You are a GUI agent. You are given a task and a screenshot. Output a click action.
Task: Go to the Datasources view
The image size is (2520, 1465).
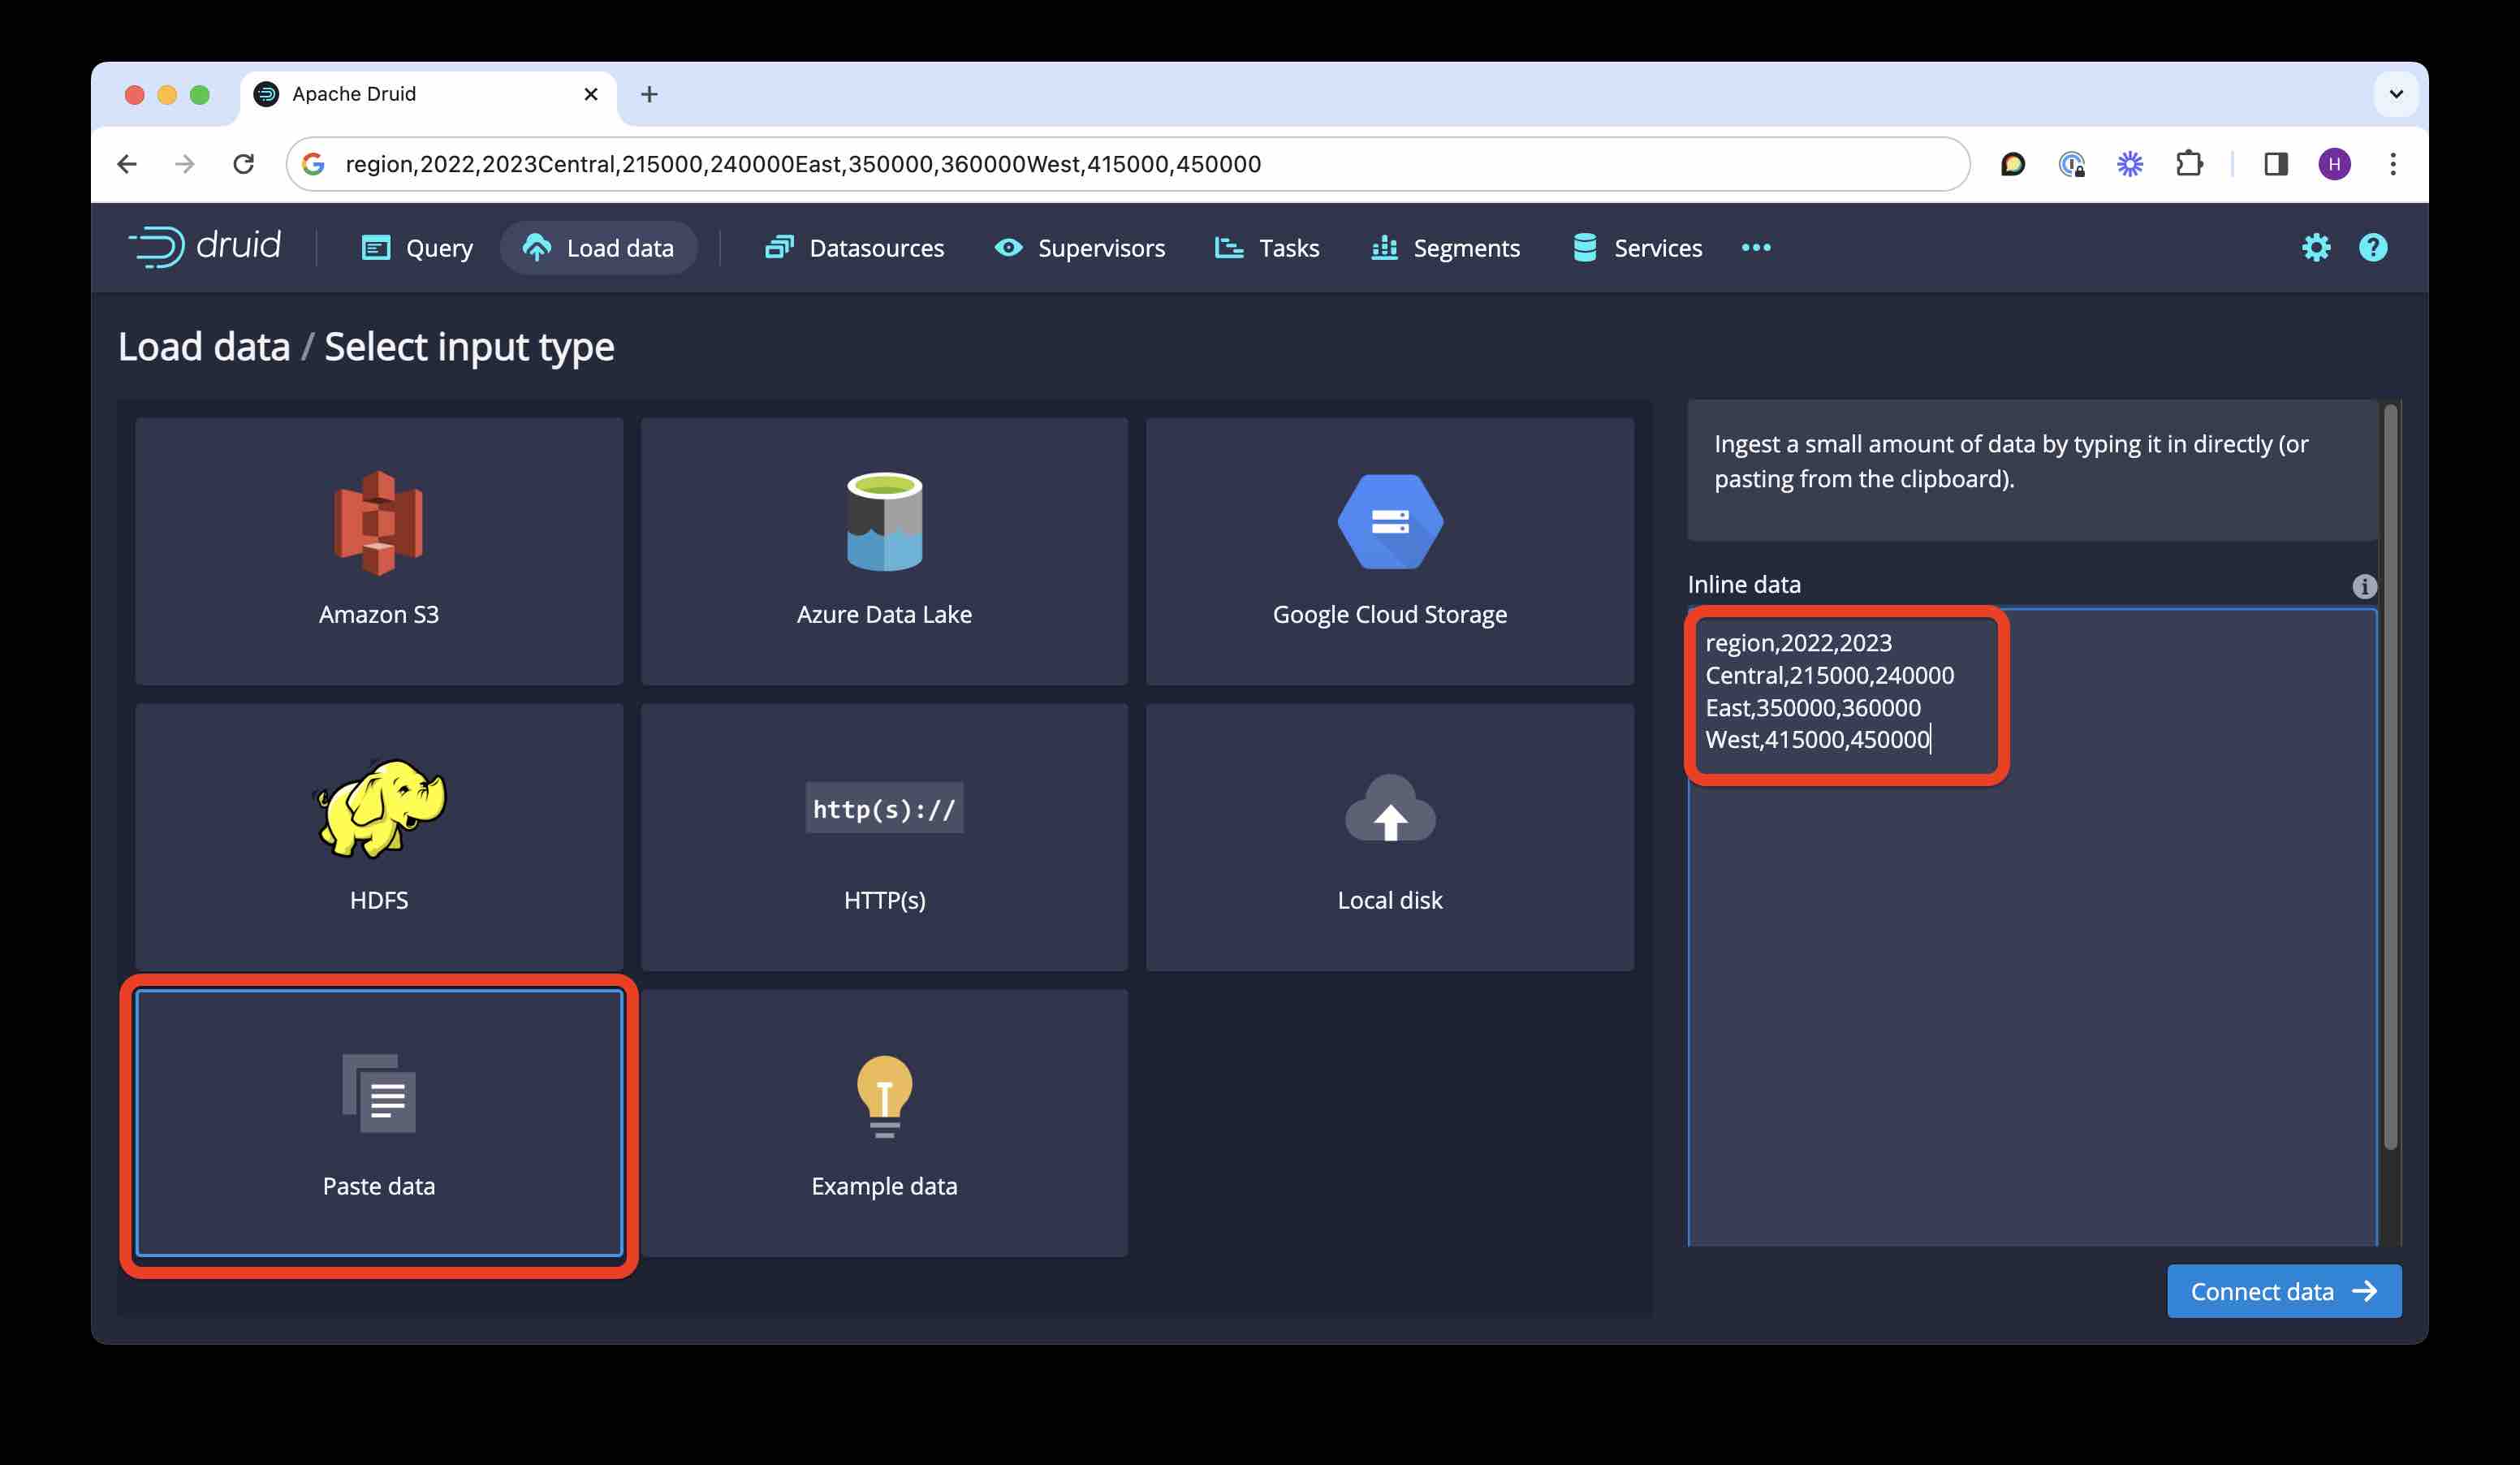(x=854, y=248)
